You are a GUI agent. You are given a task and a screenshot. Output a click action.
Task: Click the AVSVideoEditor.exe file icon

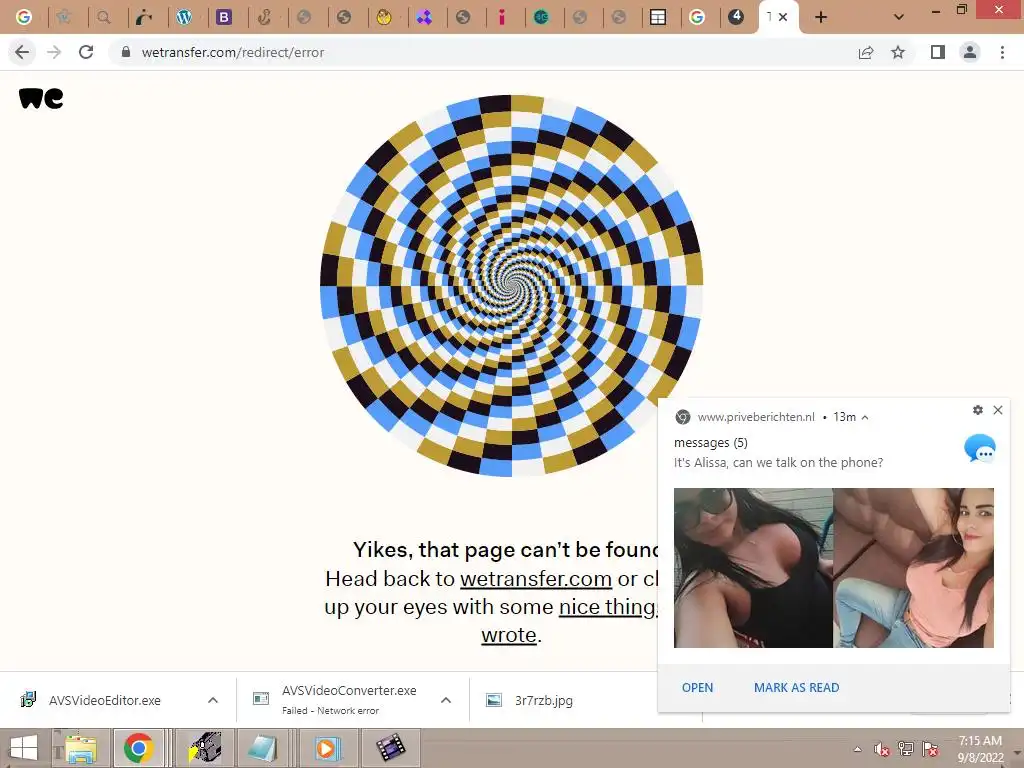tap(27, 700)
